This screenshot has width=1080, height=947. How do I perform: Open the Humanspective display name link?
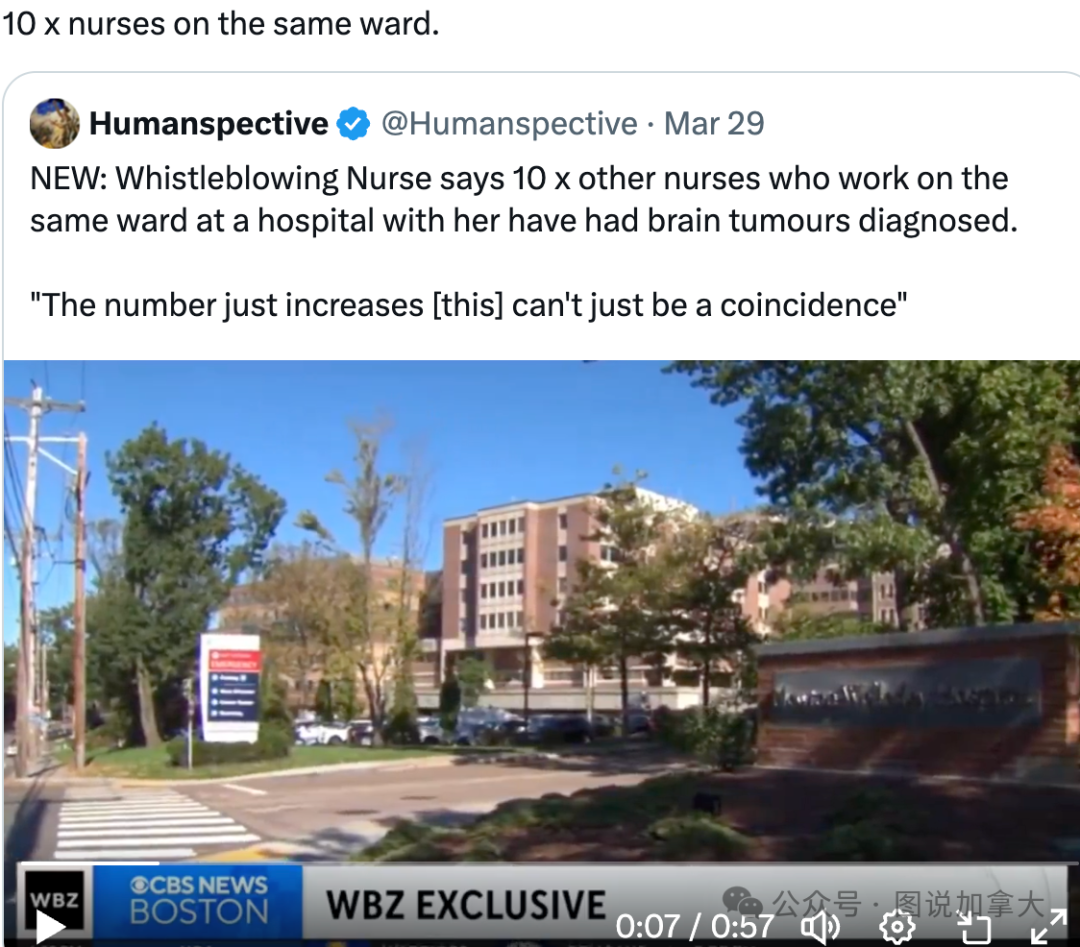(209, 124)
